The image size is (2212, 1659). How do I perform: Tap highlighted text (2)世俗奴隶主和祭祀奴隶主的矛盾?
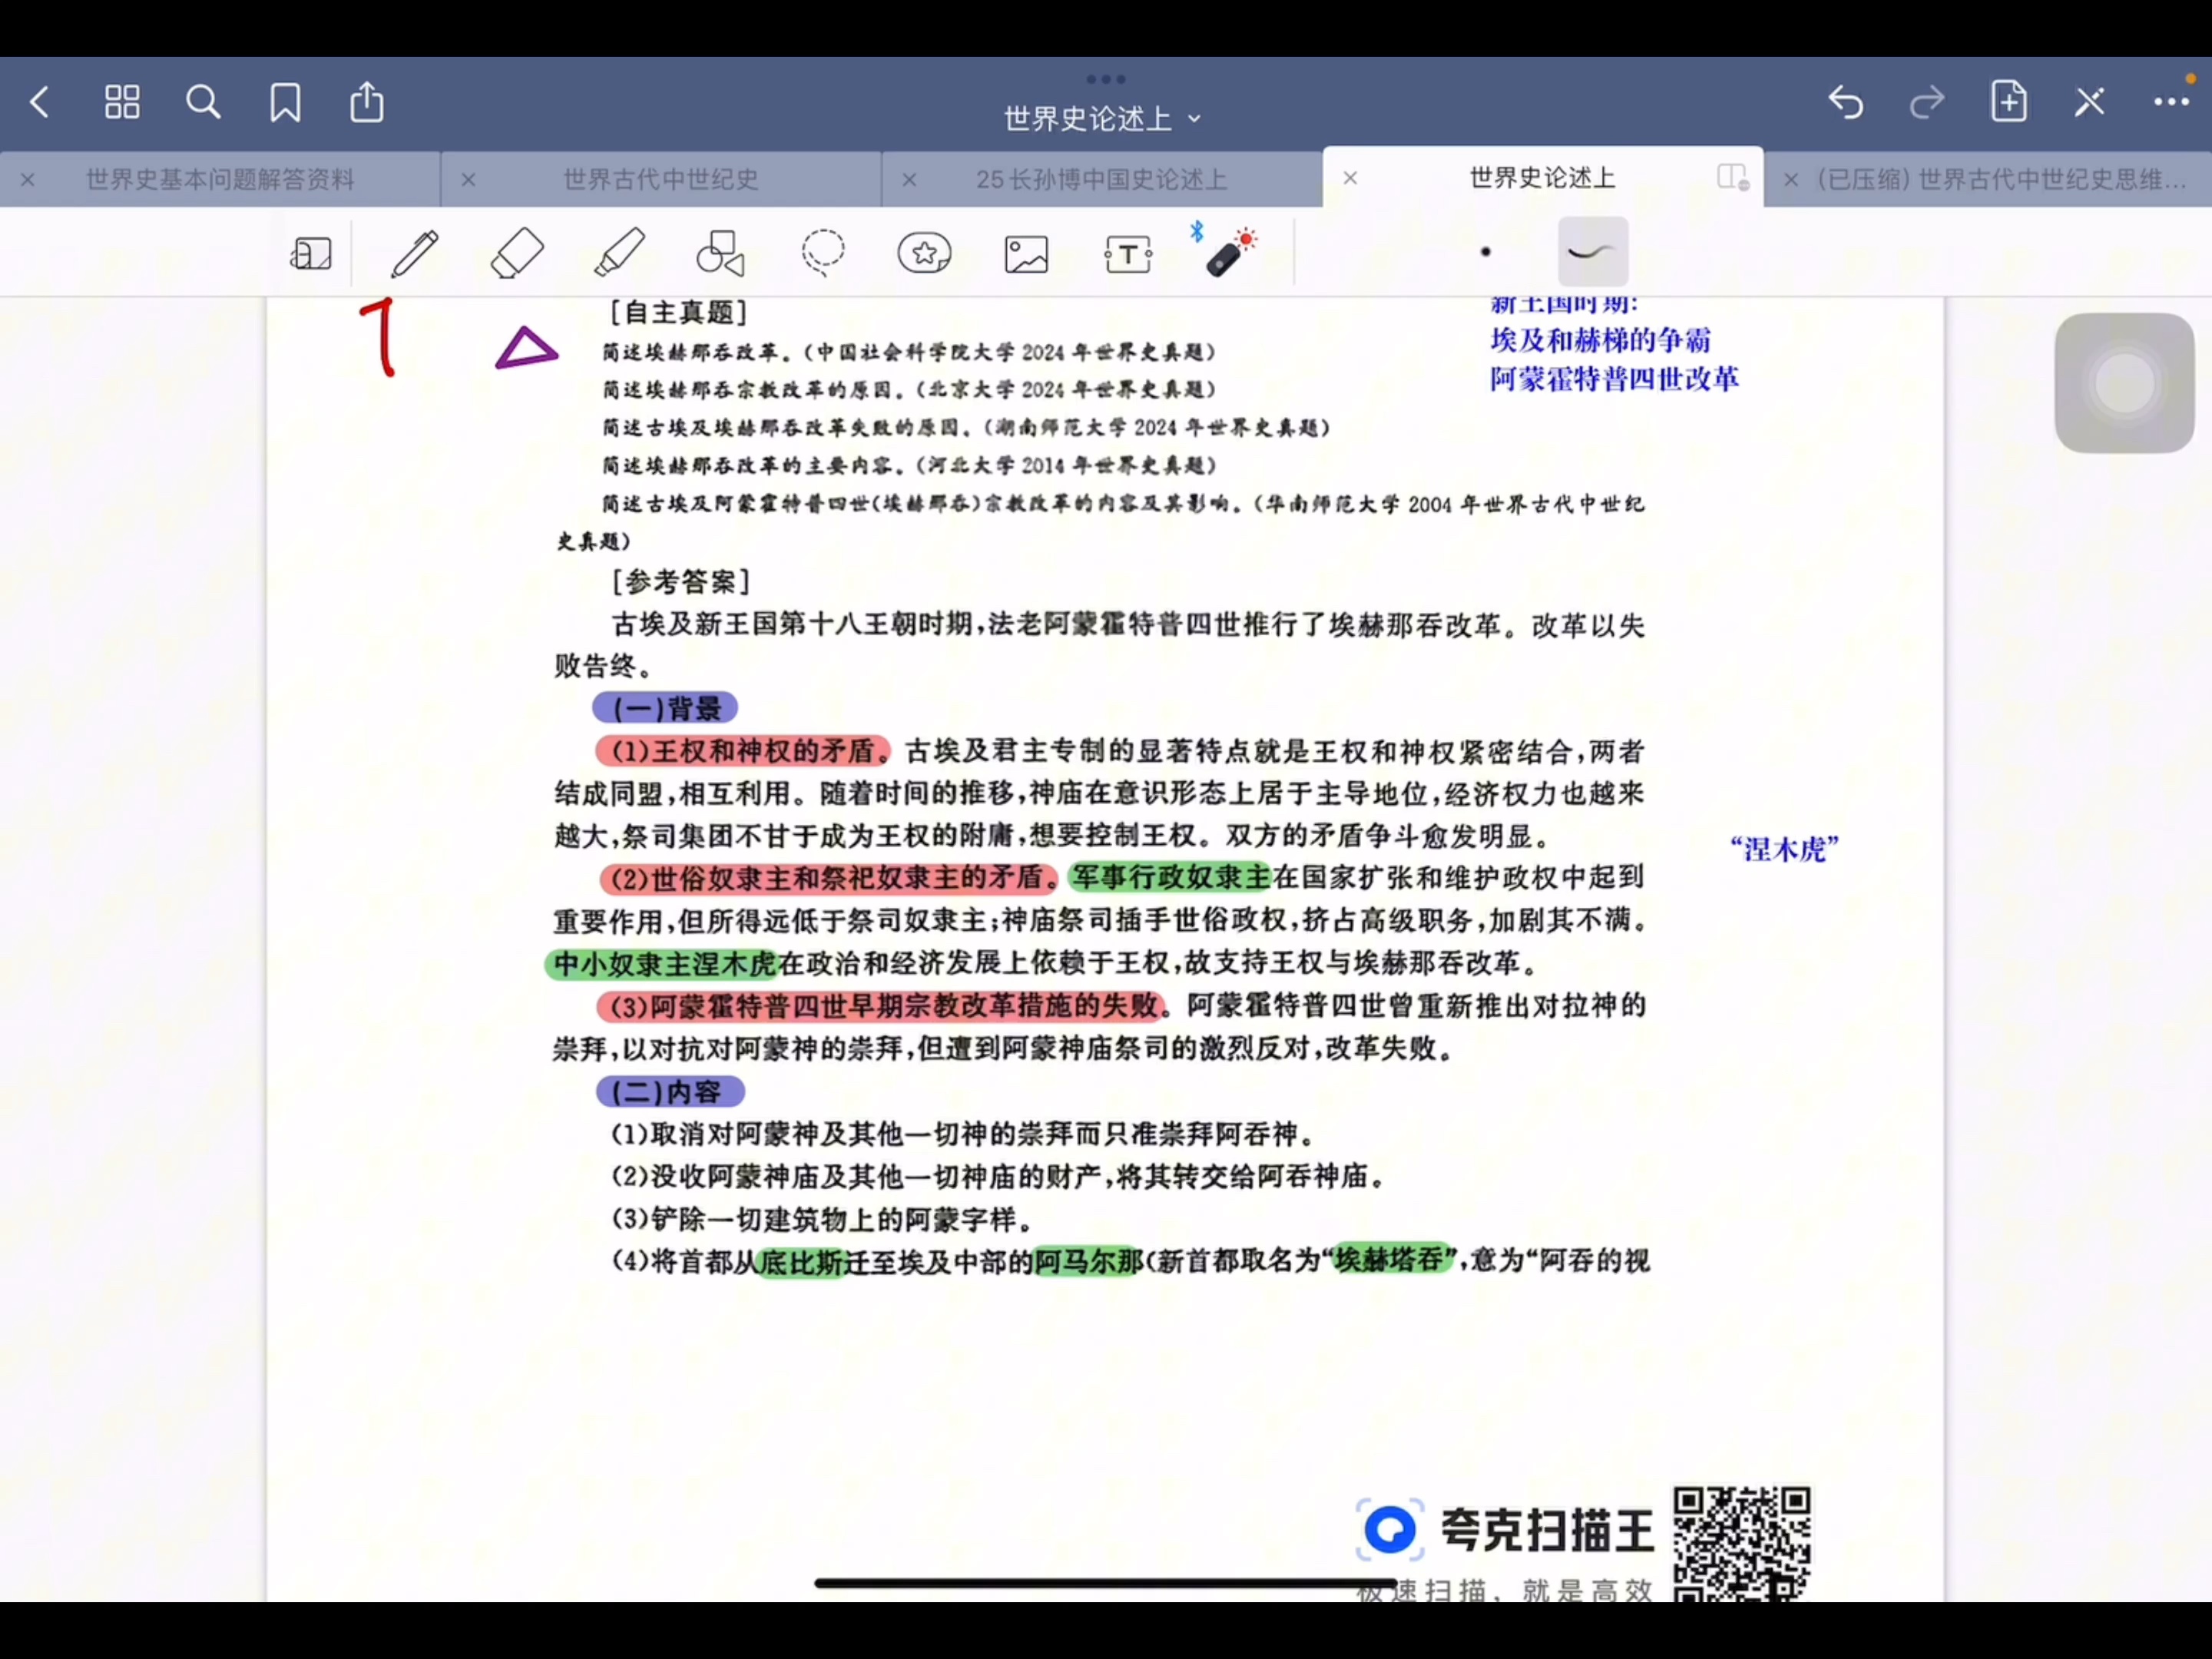(x=829, y=878)
